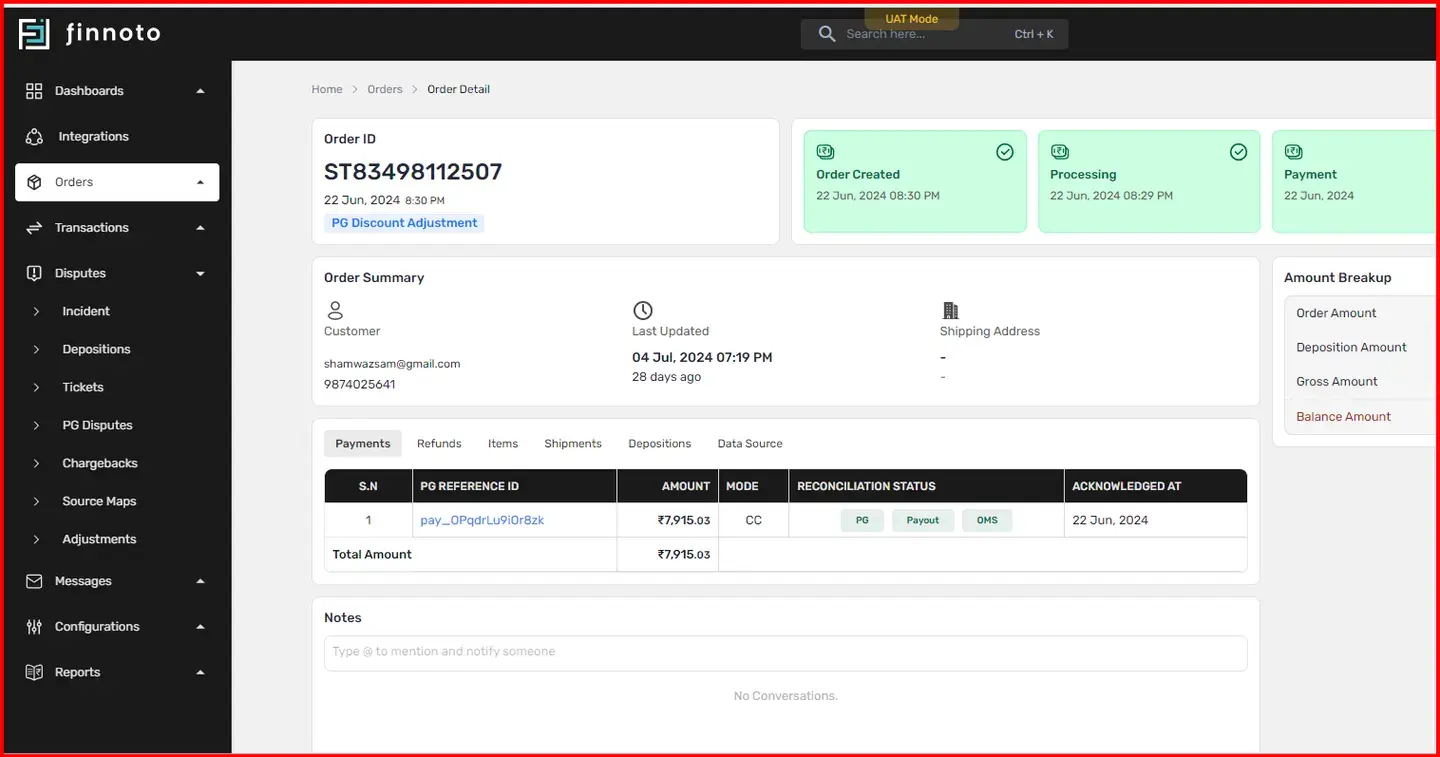Expand the Reports menu arrow

point(200,673)
